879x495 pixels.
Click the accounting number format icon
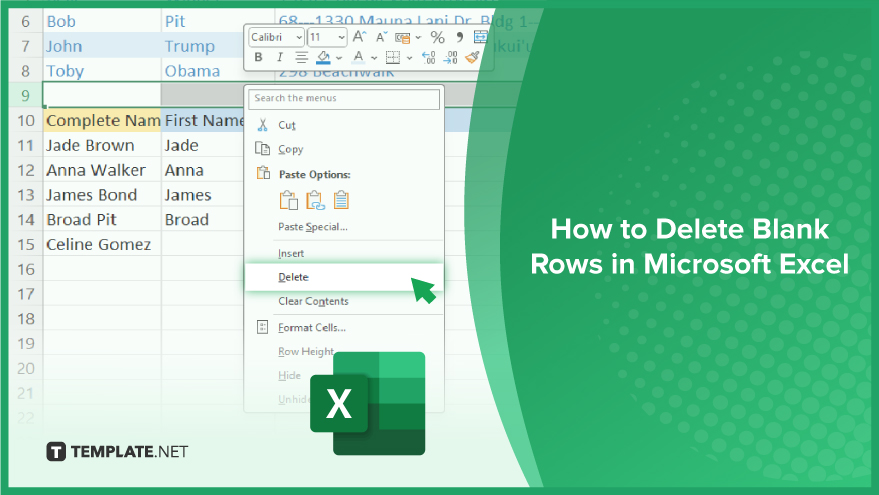(403, 38)
